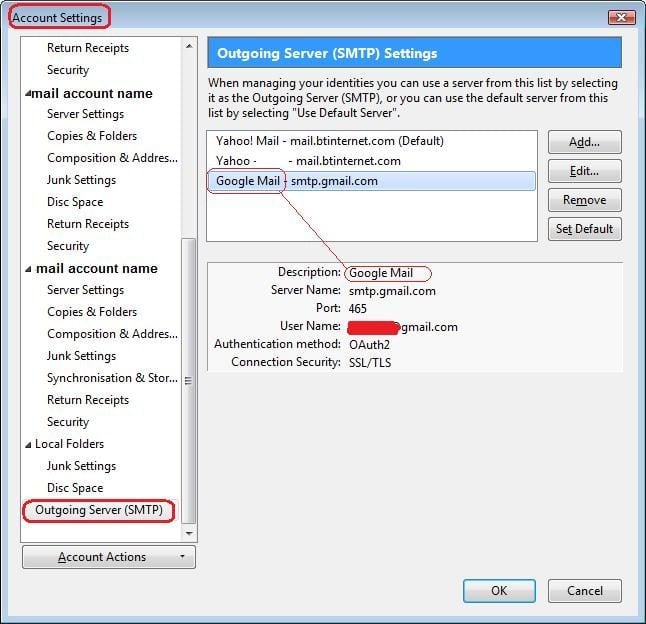Open Server Settings of second mail account

point(85,290)
